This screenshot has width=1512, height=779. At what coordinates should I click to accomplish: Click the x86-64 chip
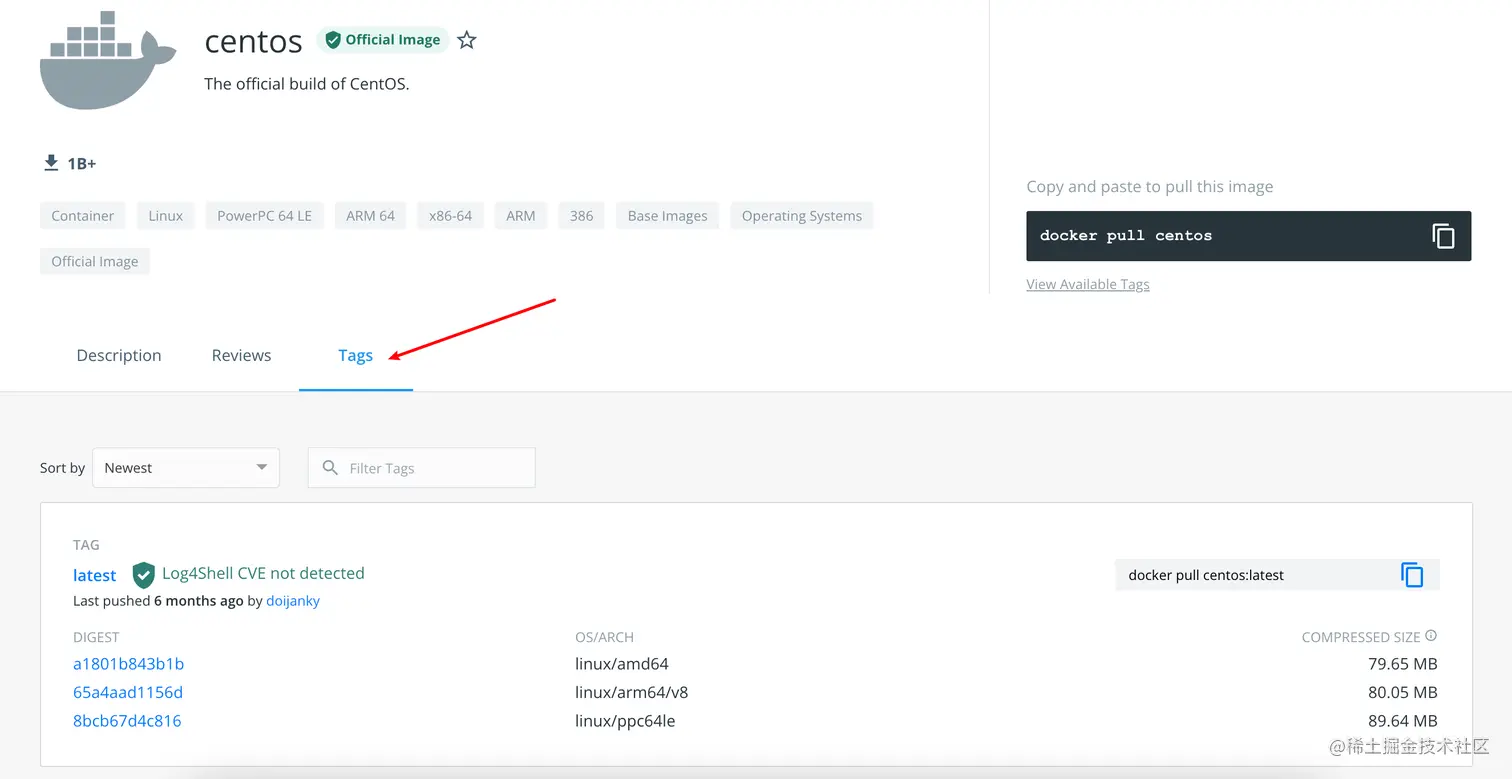[x=451, y=215]
